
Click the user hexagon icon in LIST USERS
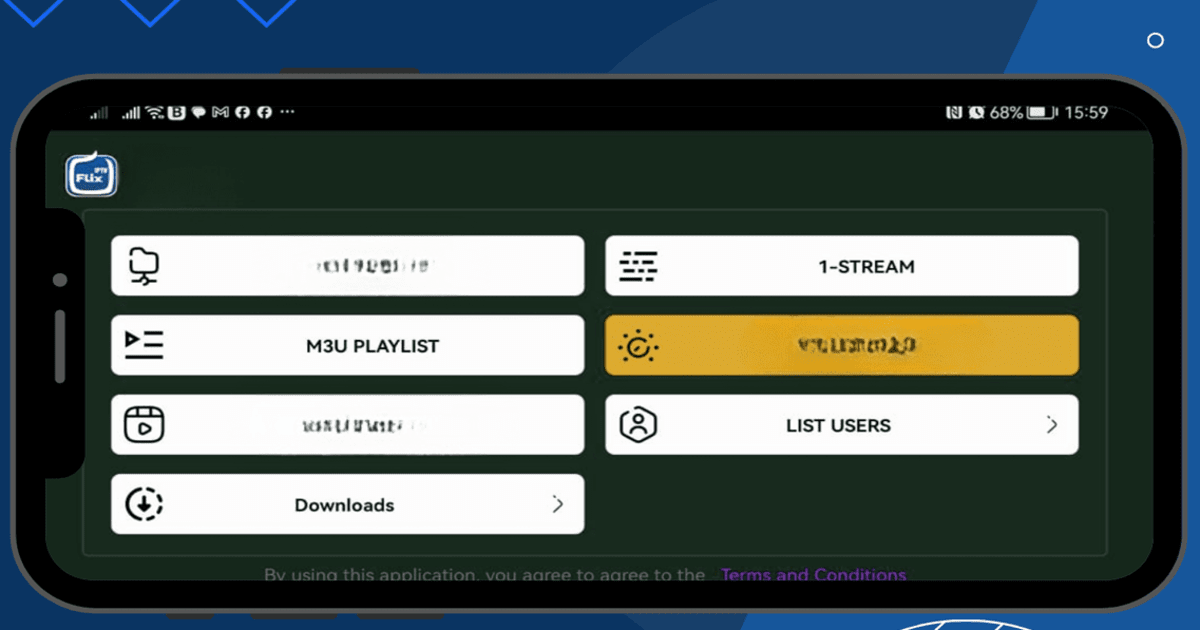point(638,425)
